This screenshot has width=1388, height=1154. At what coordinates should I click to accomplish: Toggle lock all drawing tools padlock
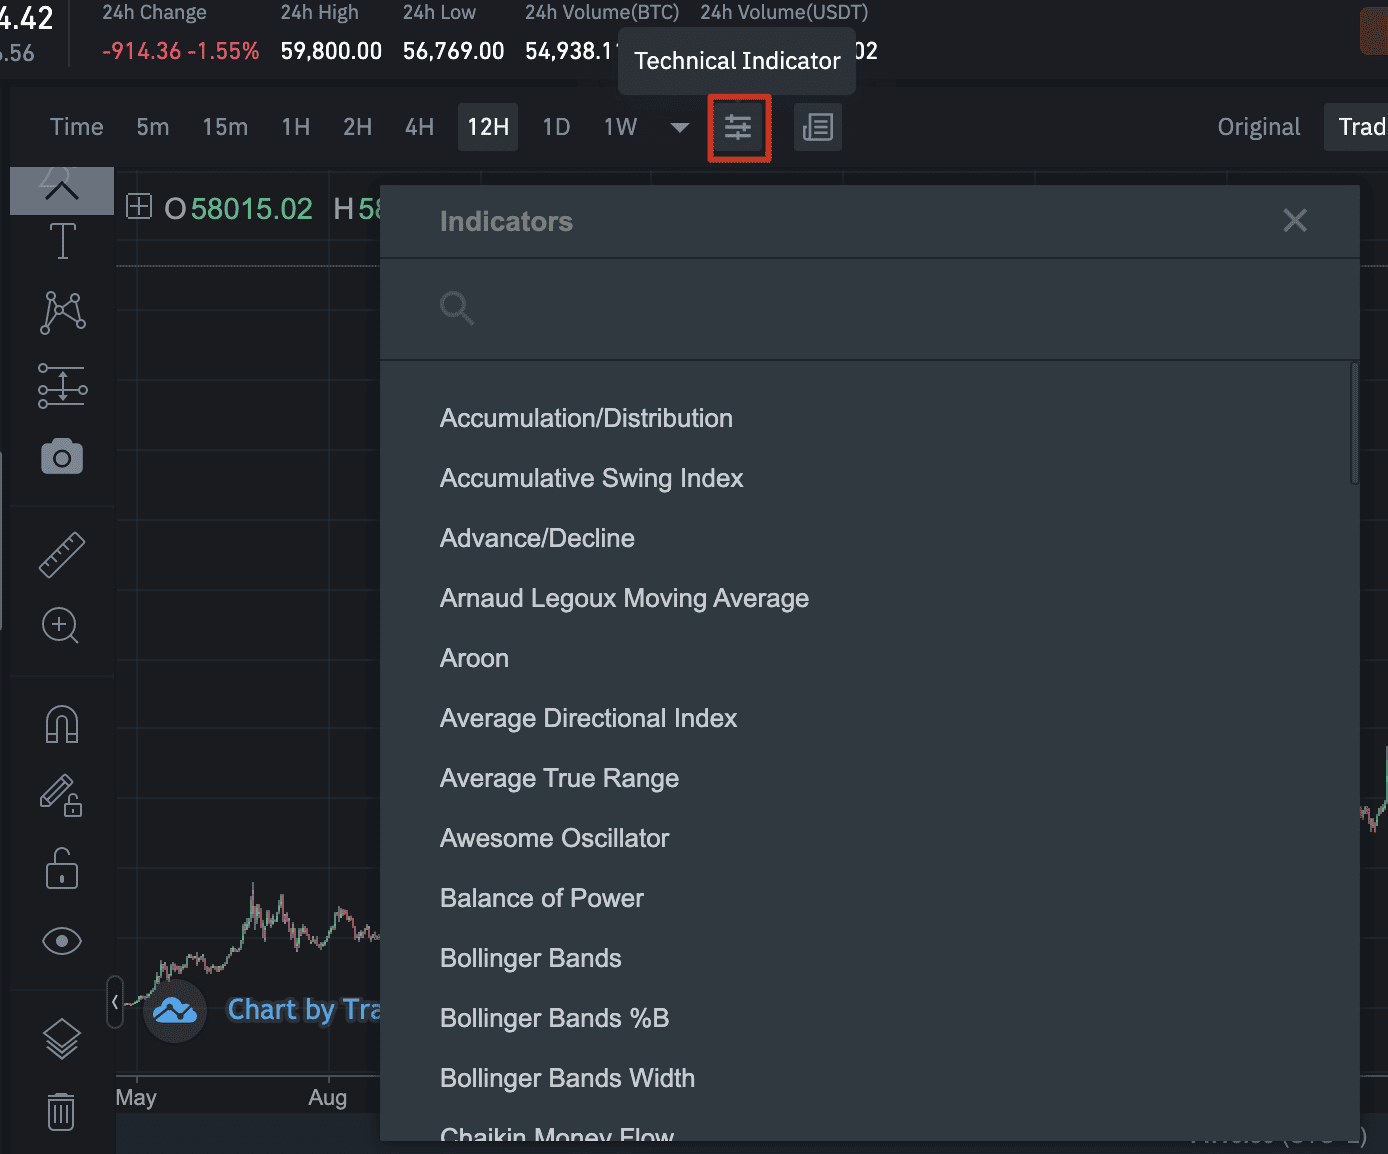[62, 868]
